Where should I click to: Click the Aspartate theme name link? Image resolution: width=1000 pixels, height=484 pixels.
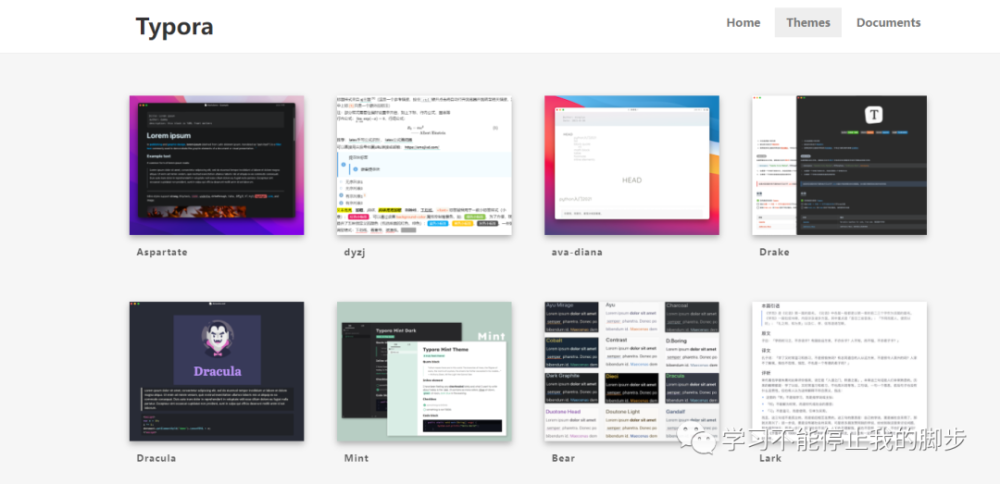[162, 252]
